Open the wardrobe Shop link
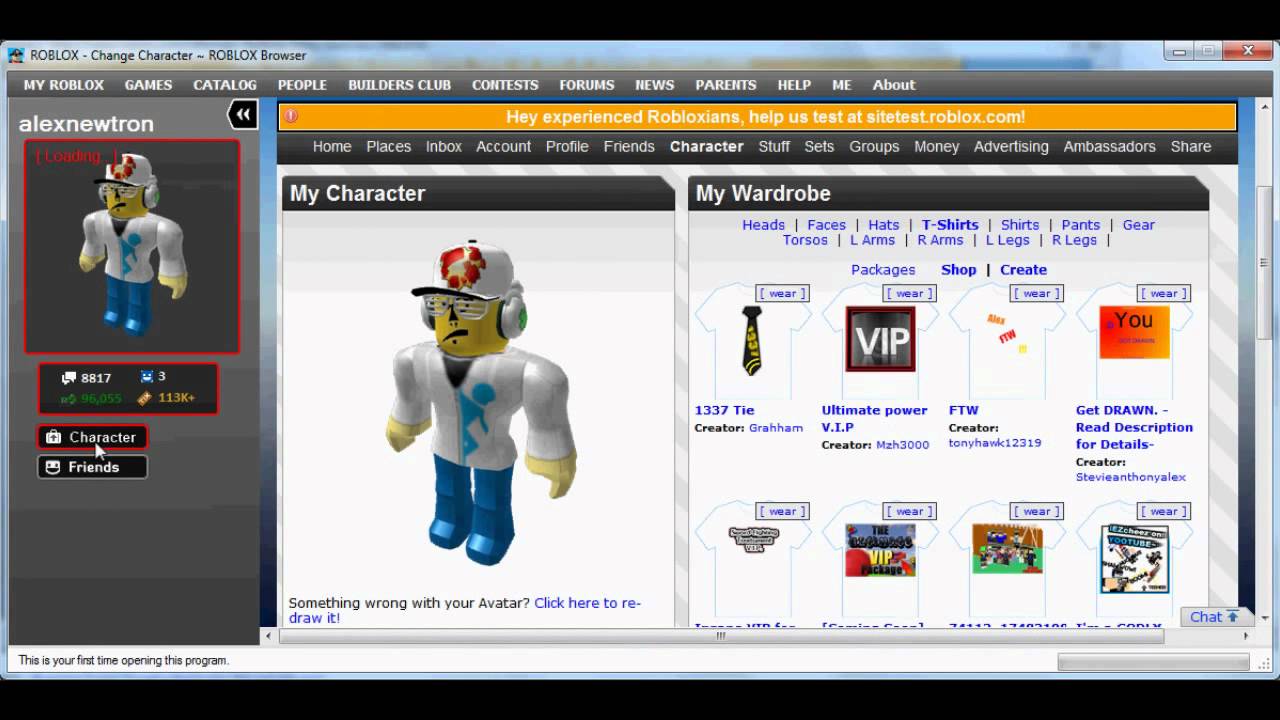This screenshot has width=1280, height=720. (x=959, y=270)
